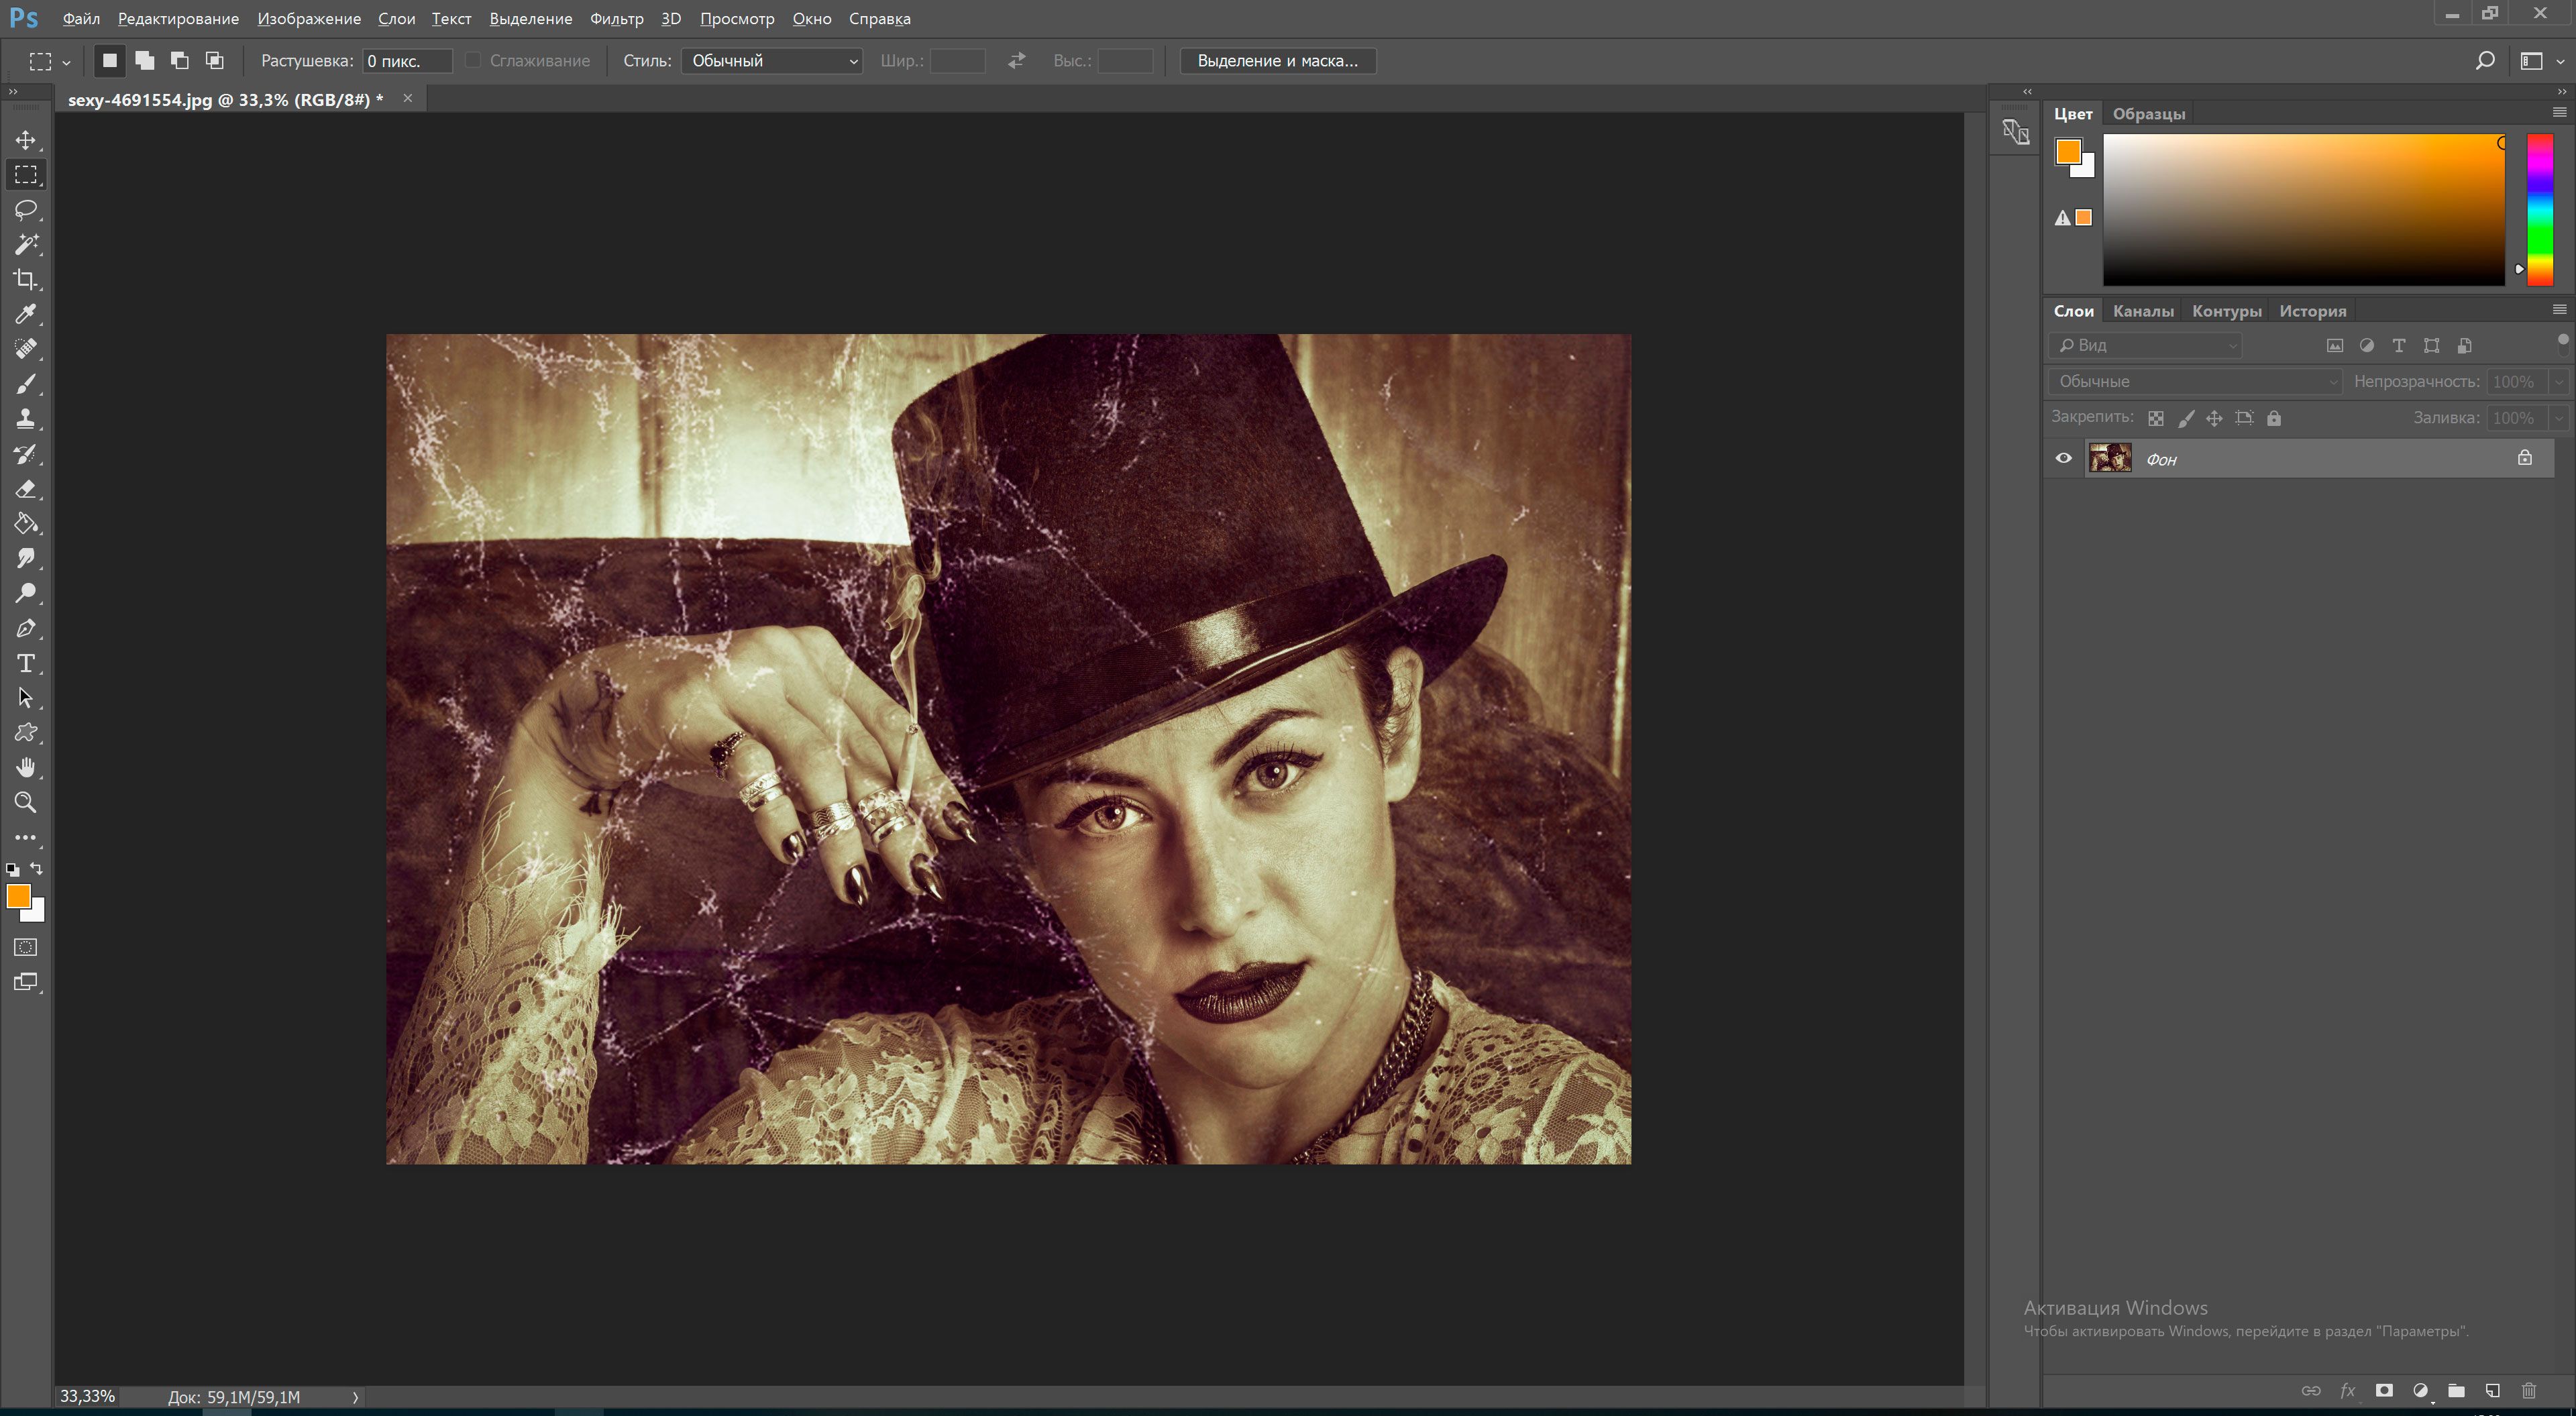Select the Rectangular Marquee tool
Viewport: 2576px width, 1416px height.
(x=26, y=174)
